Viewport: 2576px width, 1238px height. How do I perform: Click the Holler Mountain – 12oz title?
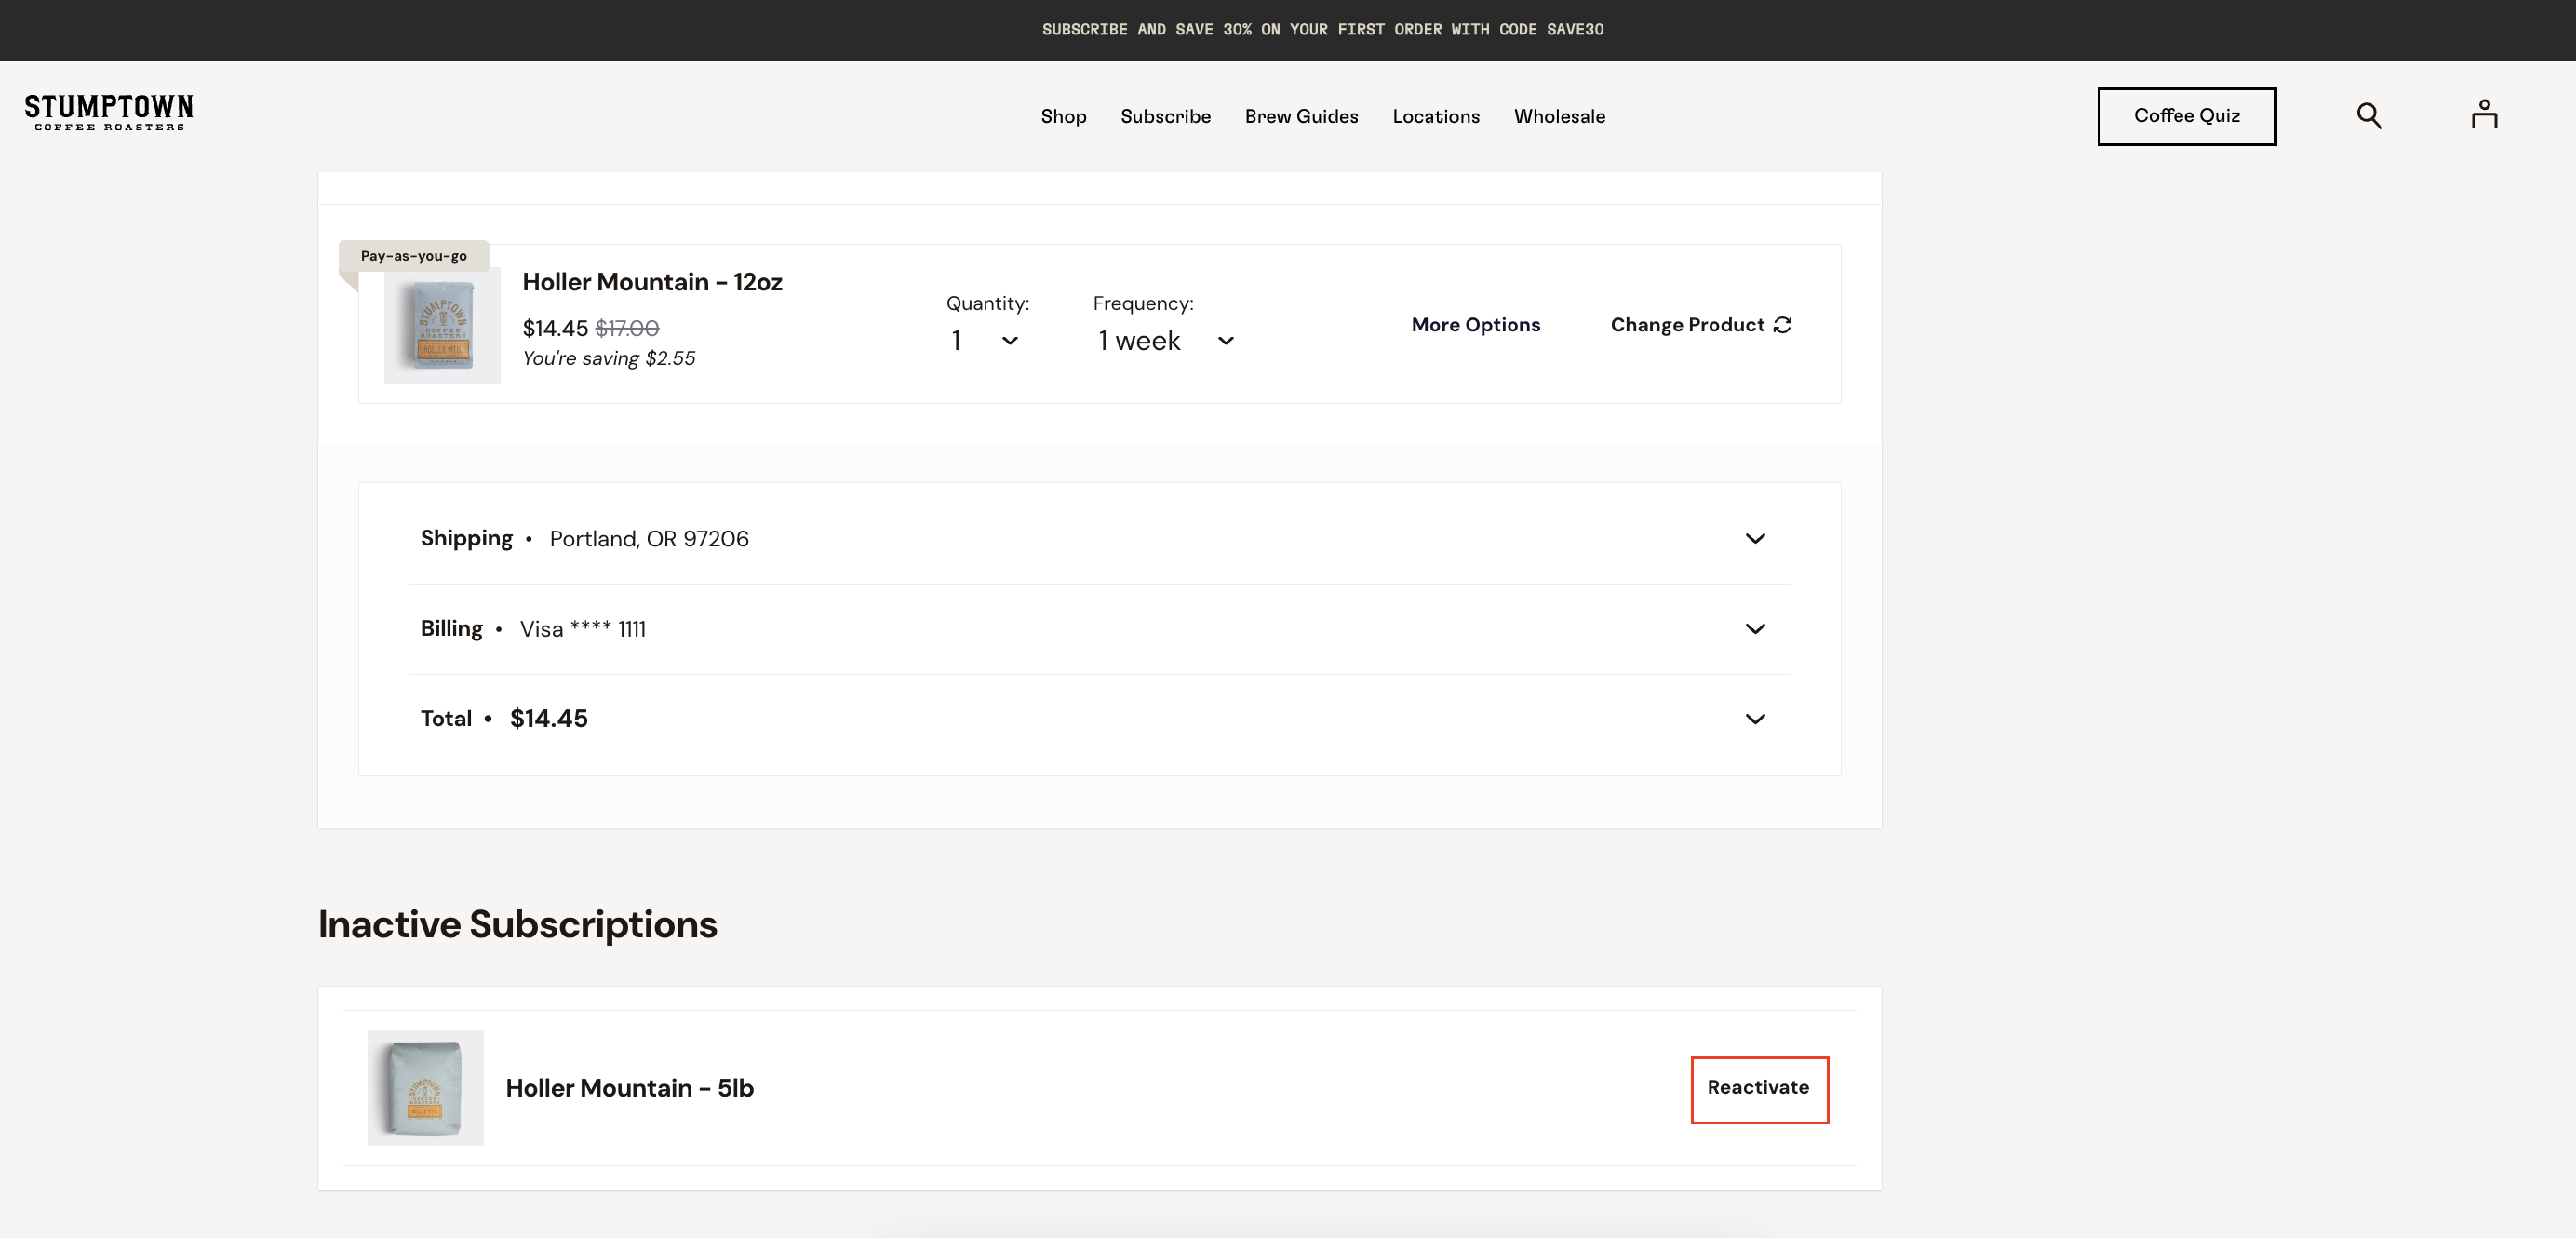point(652,283)
